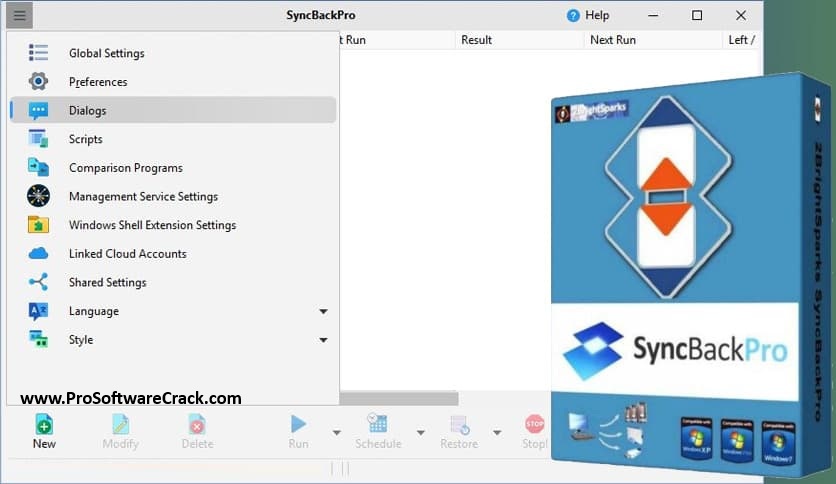The height and width of the screenshot is (484, 836).
Task: Sort by the Next Run column header
Action: [x=653, y=40]
